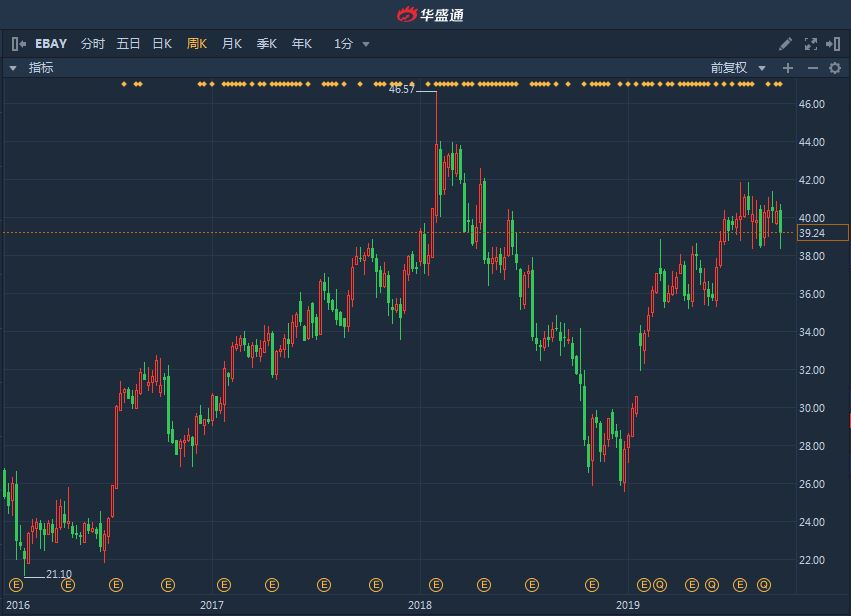Viewport: 851px width, 616px height.
Task: Click the last Q marker in 2019
Action: pyautogui.click(x=764, y=584)
